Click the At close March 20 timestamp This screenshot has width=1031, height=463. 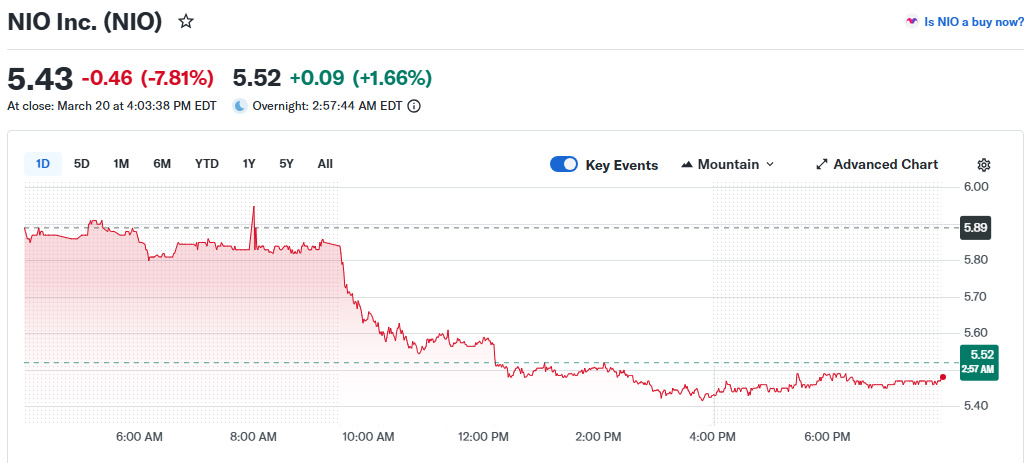point(112,106)
